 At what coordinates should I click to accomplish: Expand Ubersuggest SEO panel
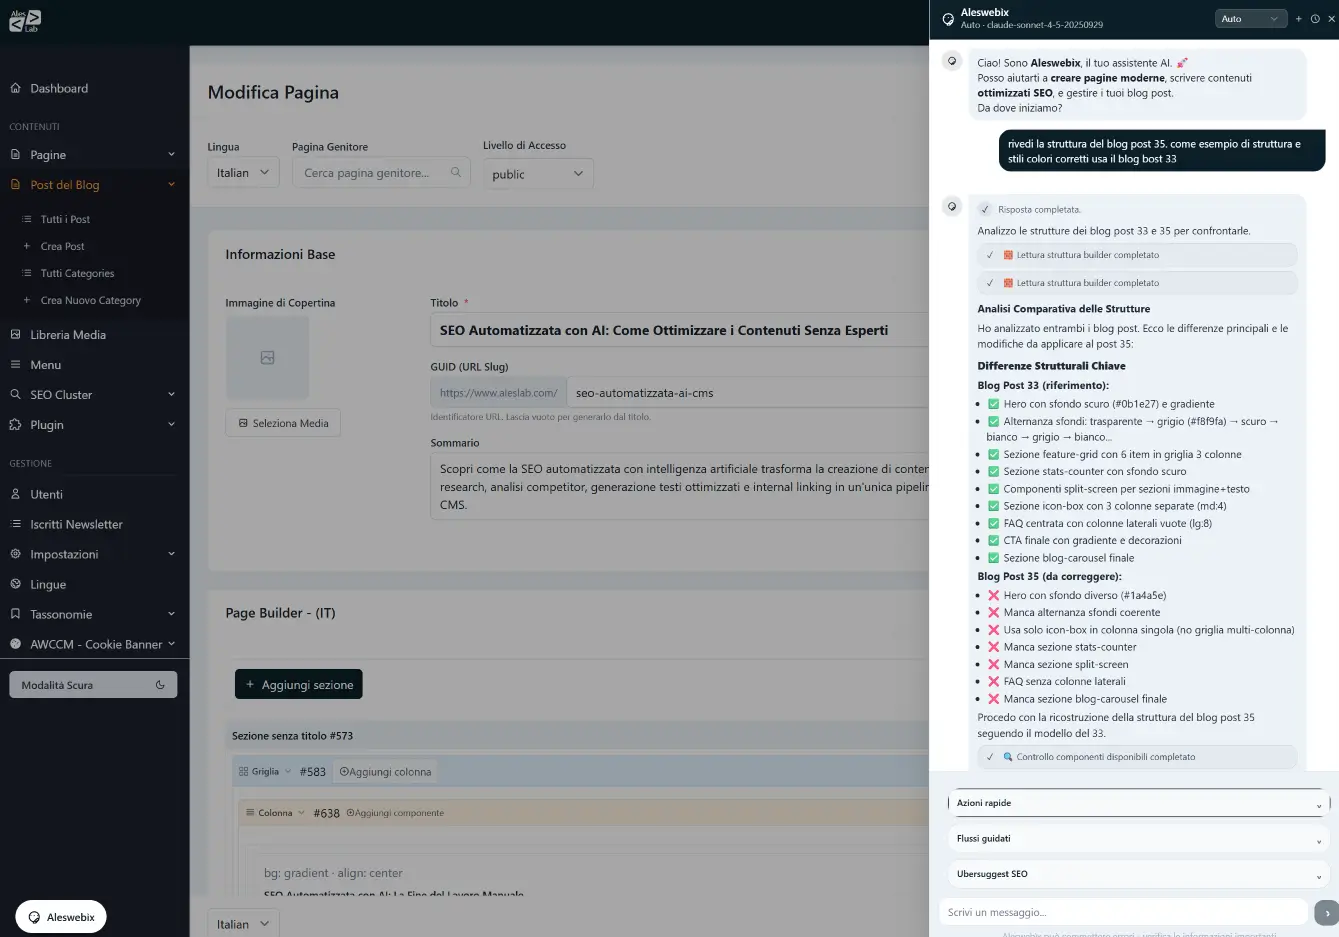click(x=1138, y=874)
